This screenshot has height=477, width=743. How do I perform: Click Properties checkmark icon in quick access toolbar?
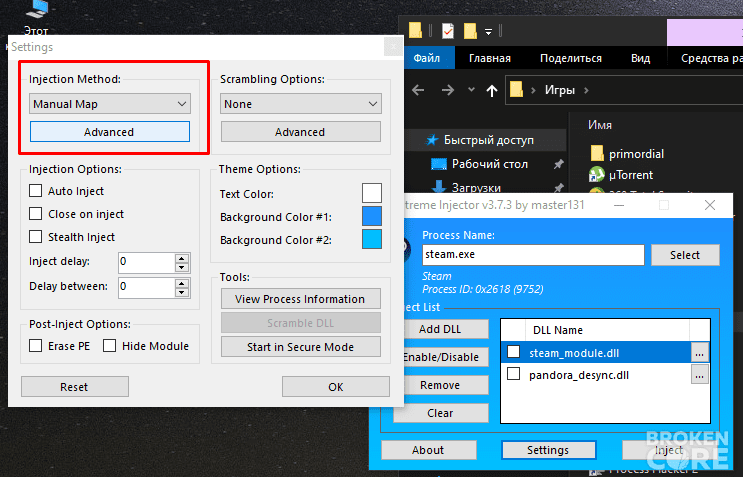pyautogui.click(x=448, y=31)
